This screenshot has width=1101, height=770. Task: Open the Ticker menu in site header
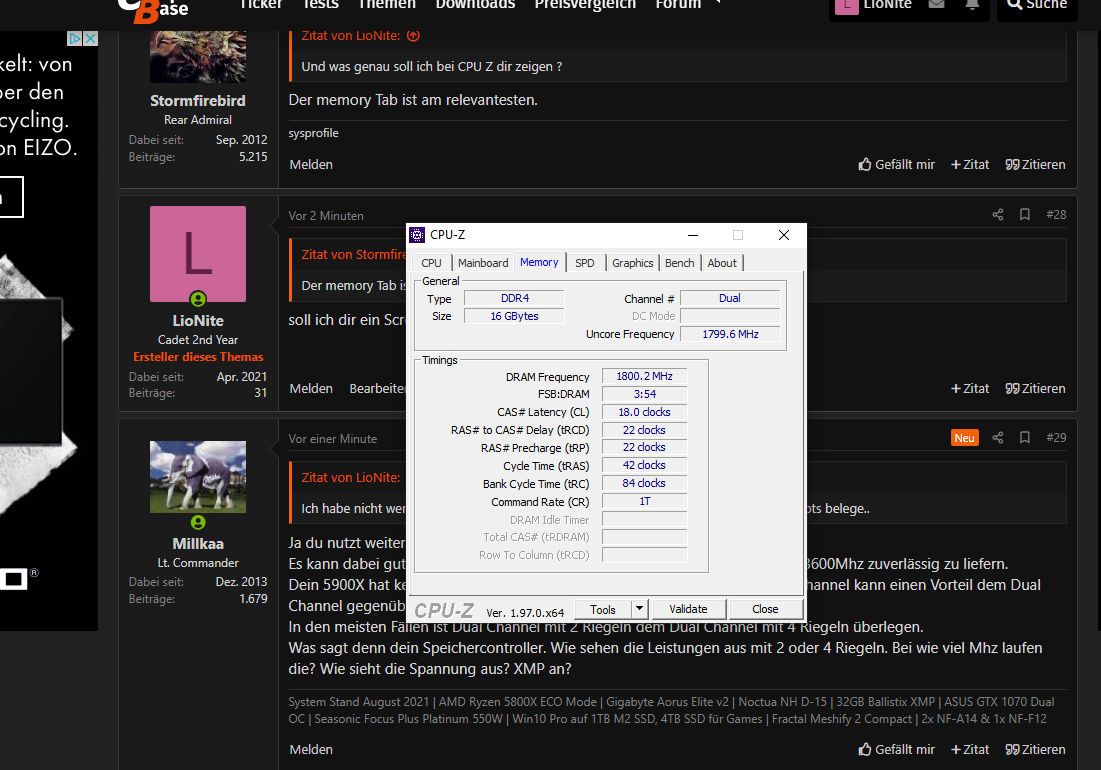point(261,4)
